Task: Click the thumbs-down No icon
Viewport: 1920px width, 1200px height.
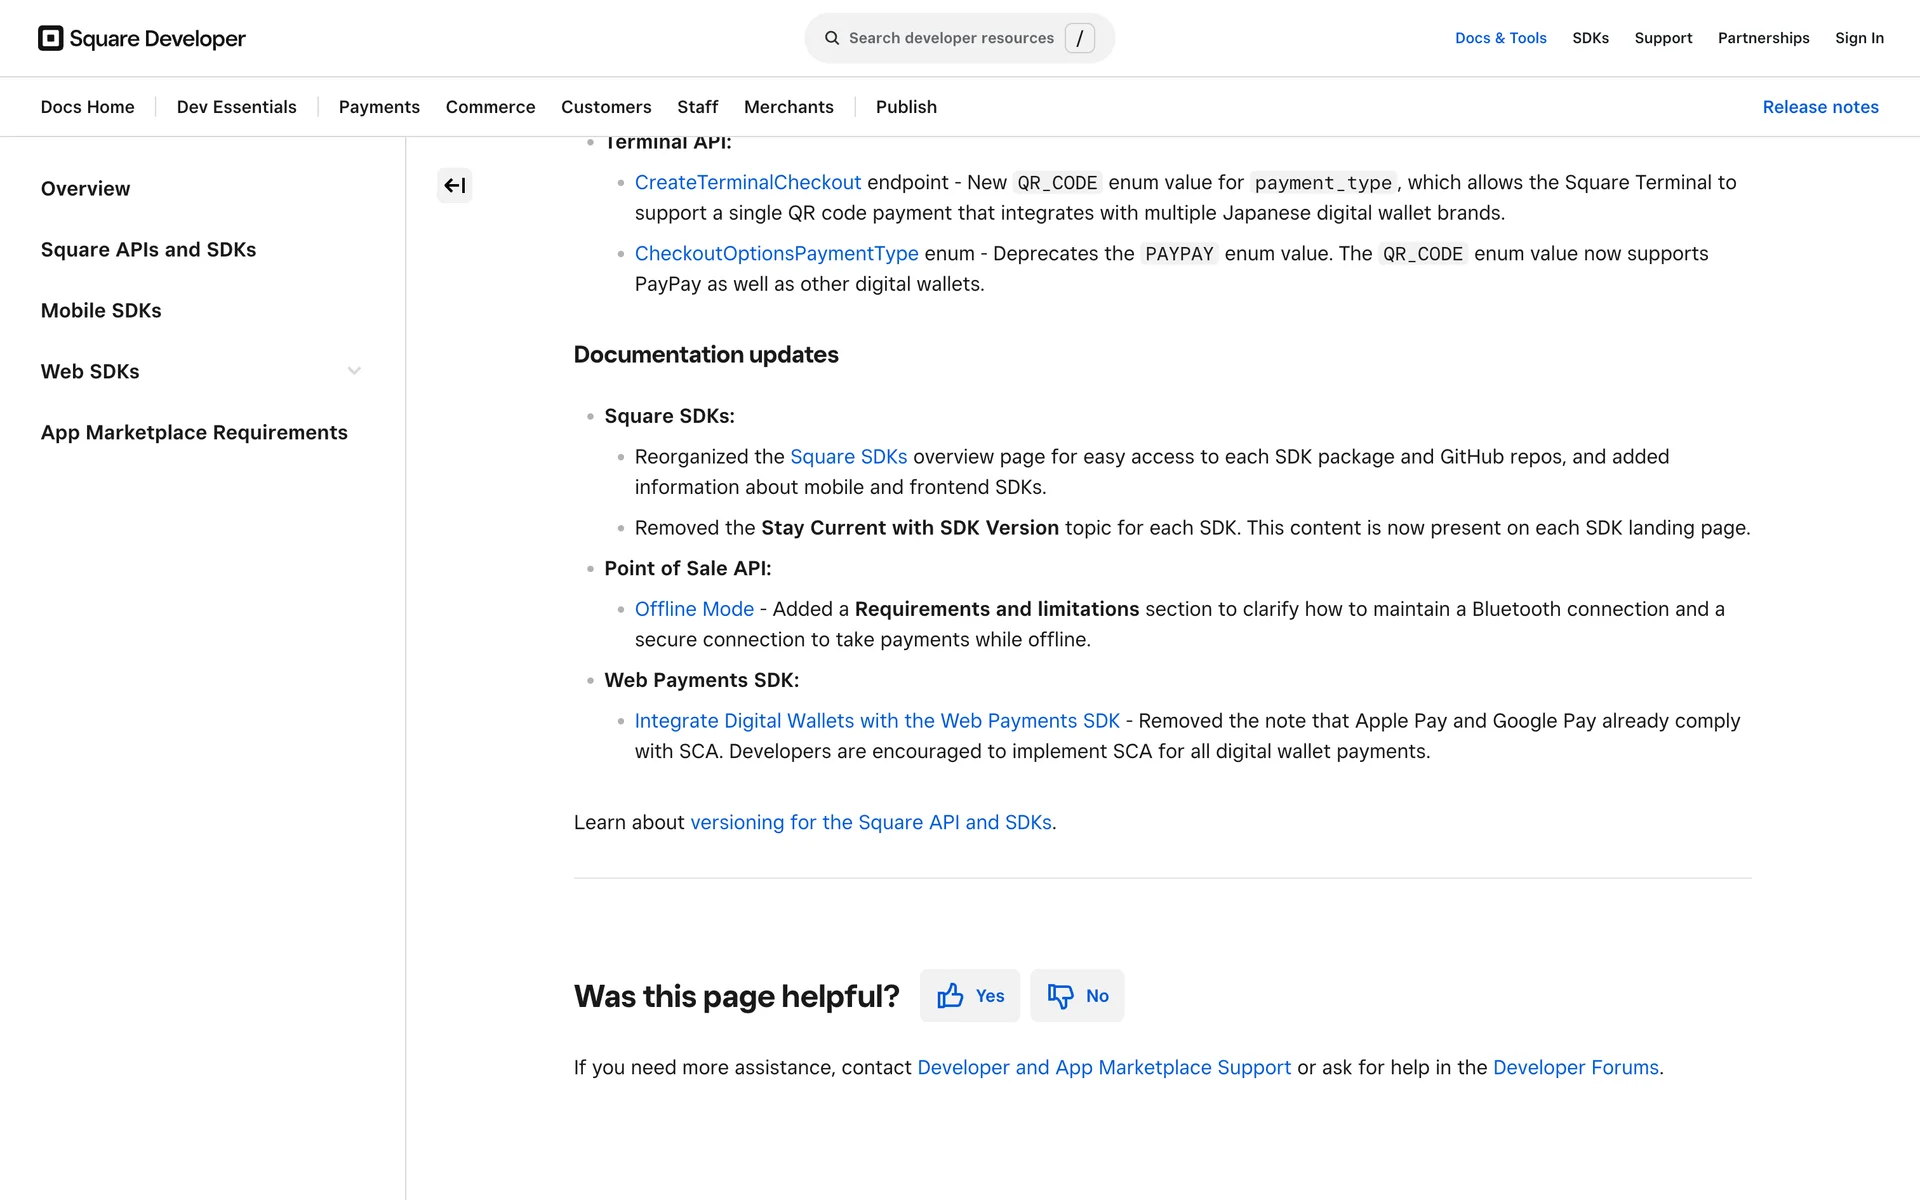Action: click(1060, 995)
